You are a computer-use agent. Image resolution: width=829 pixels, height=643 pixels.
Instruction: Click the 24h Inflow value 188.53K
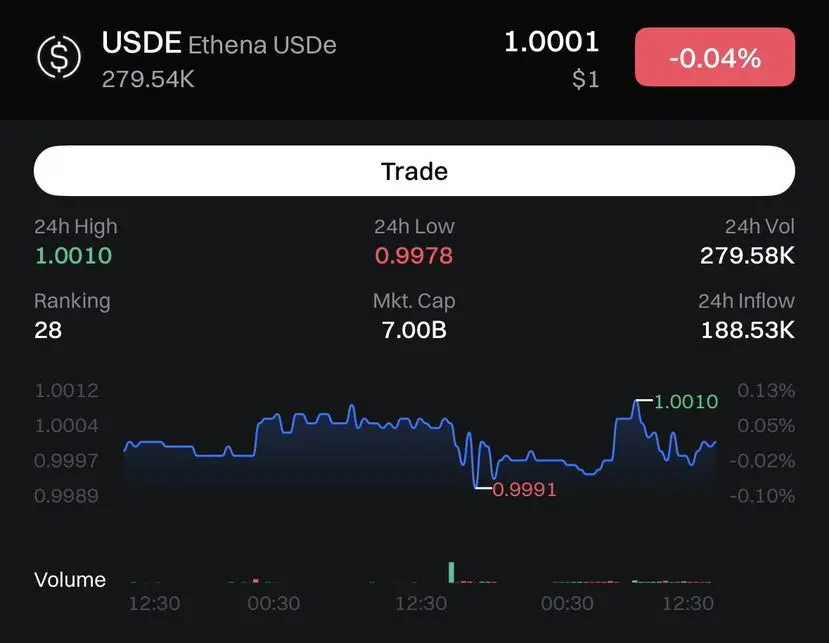pos(748,330)
